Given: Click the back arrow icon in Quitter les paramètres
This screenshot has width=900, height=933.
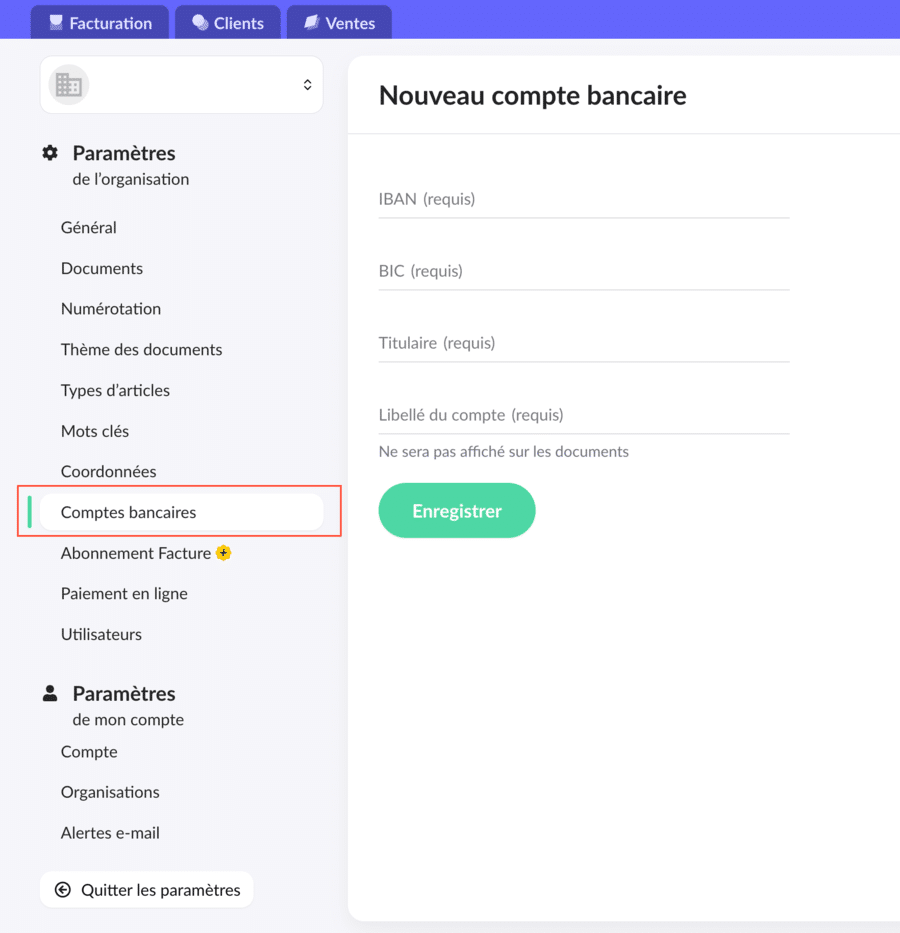Looking at the screenshot, I should [62, 890].
